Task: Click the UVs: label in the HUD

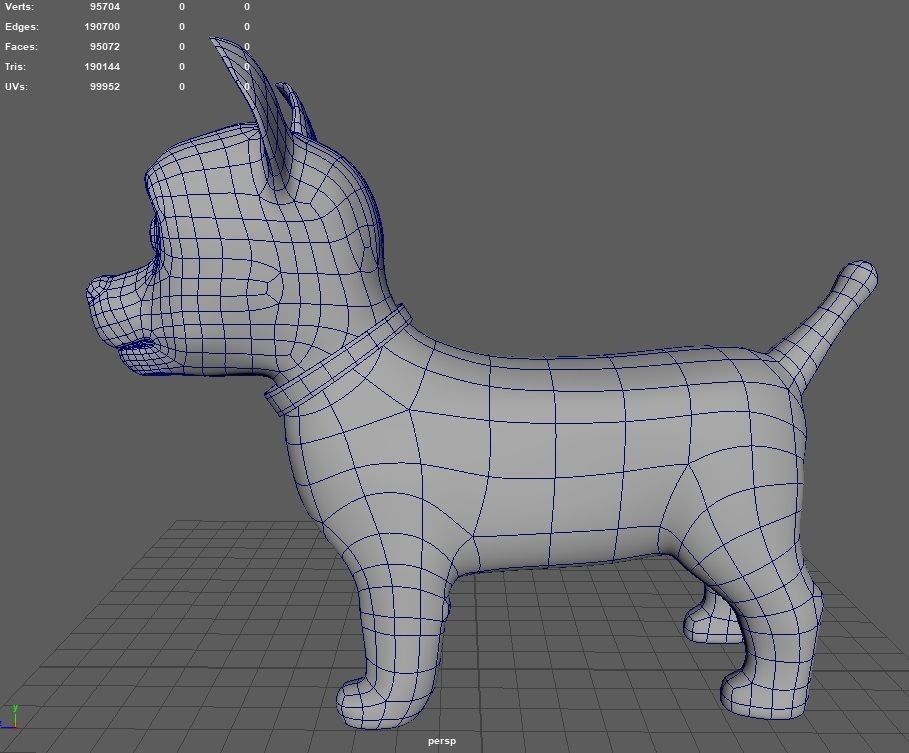Action: pyautogui.click(x=16, y=86)
